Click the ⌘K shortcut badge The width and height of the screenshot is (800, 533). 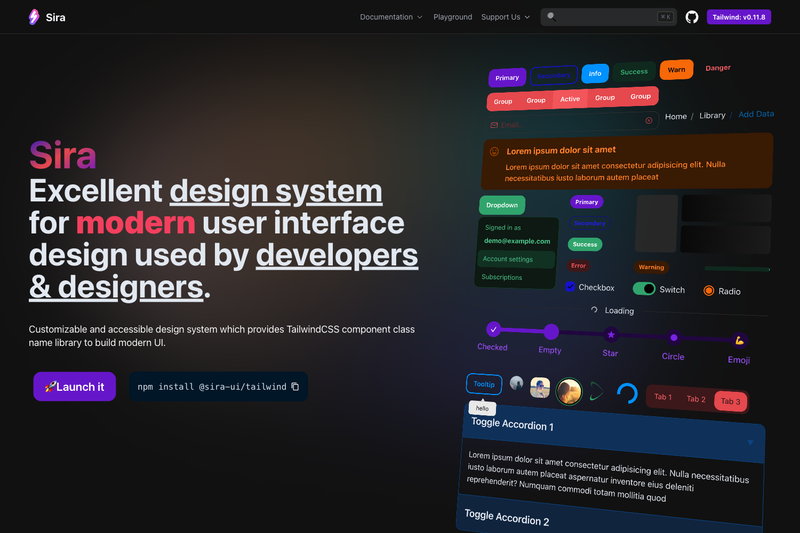click(x=665, y=17)
